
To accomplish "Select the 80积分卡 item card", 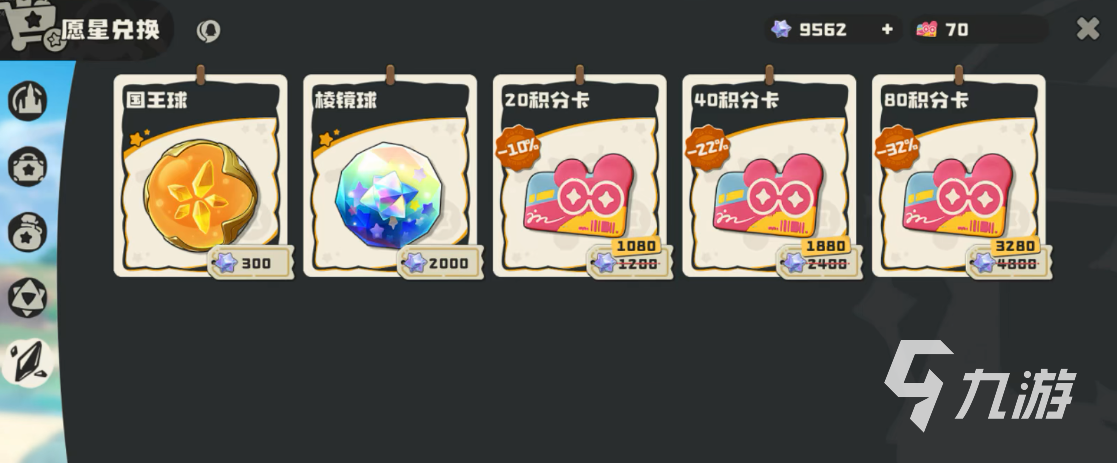I will pos(958,175).
